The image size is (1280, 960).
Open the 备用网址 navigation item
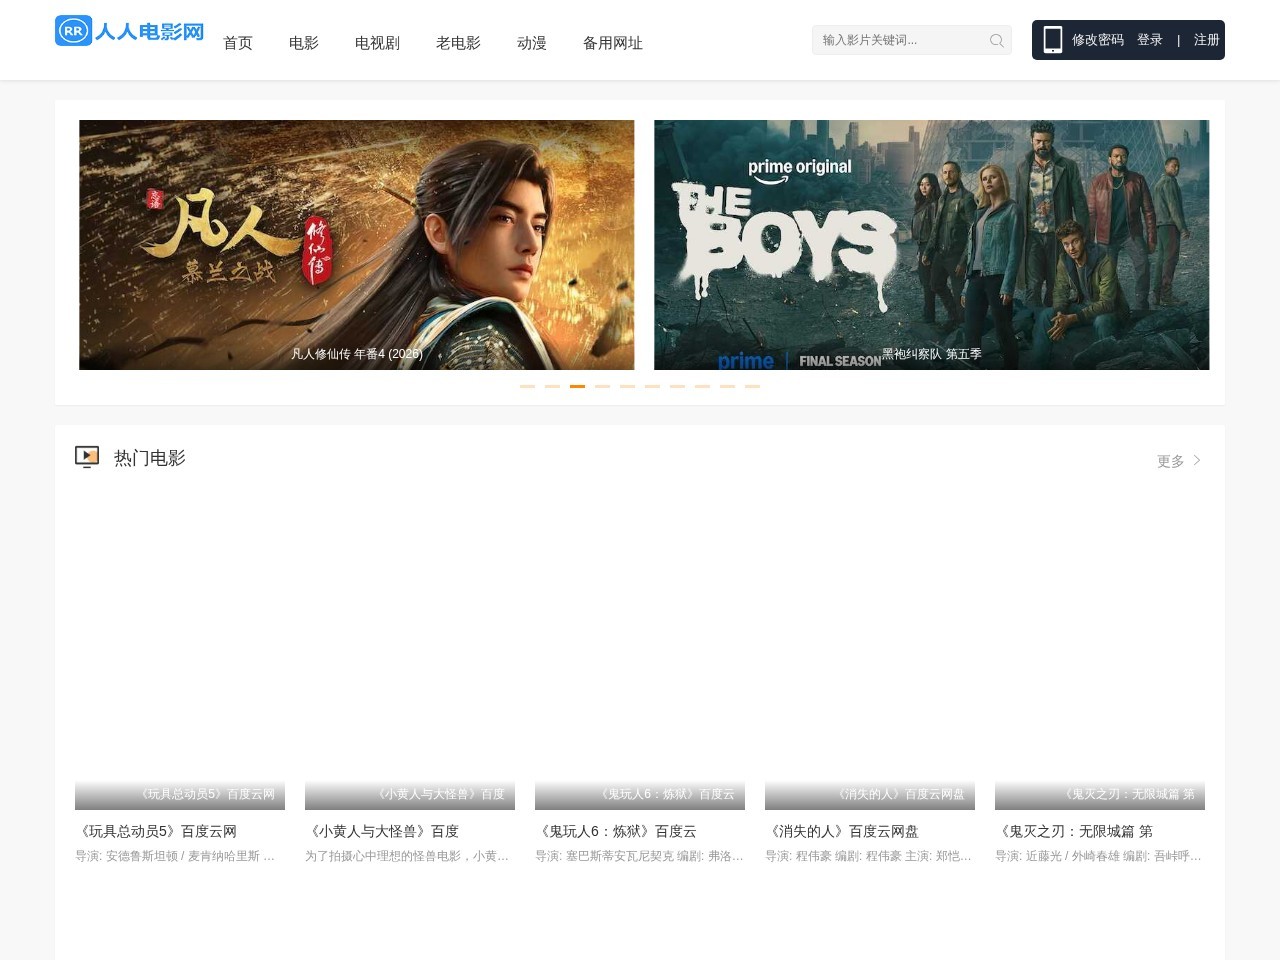613,43
